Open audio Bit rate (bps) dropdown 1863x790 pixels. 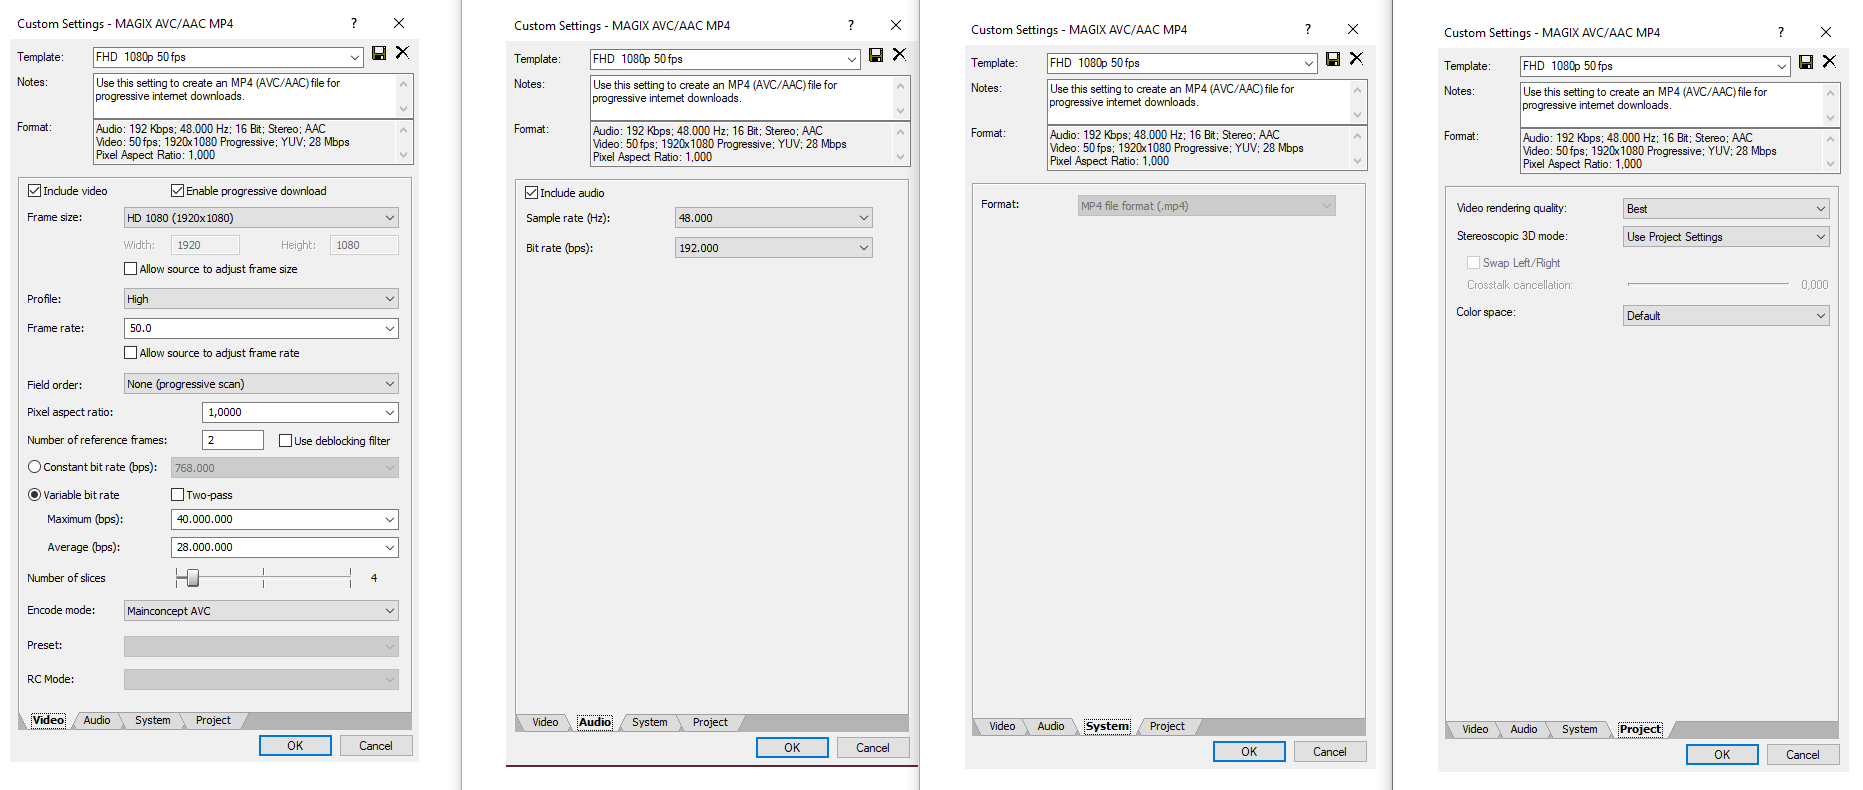(774, 247)
